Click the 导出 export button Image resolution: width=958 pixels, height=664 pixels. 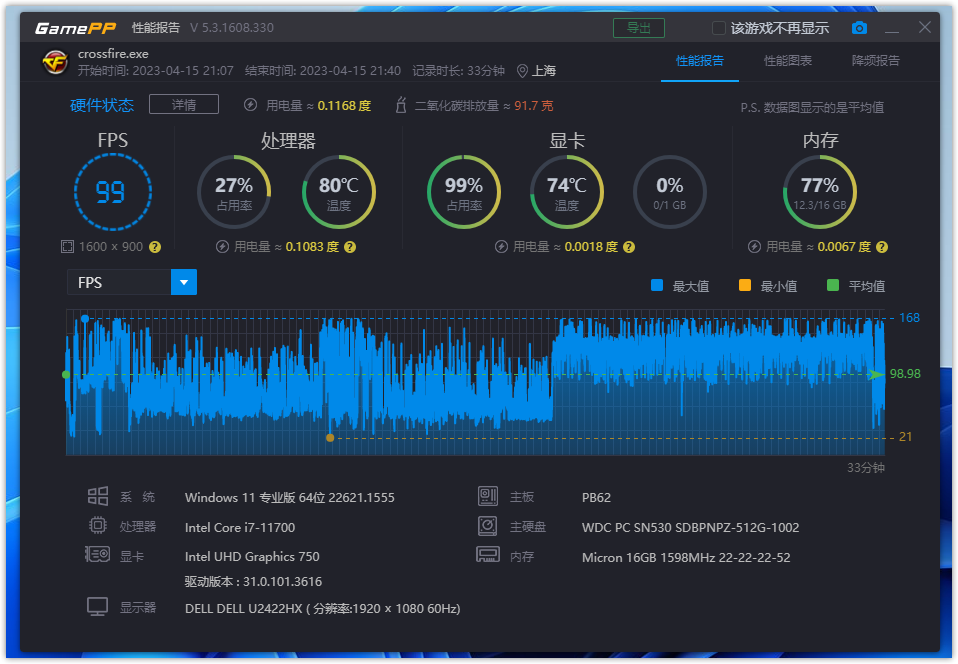639,28
